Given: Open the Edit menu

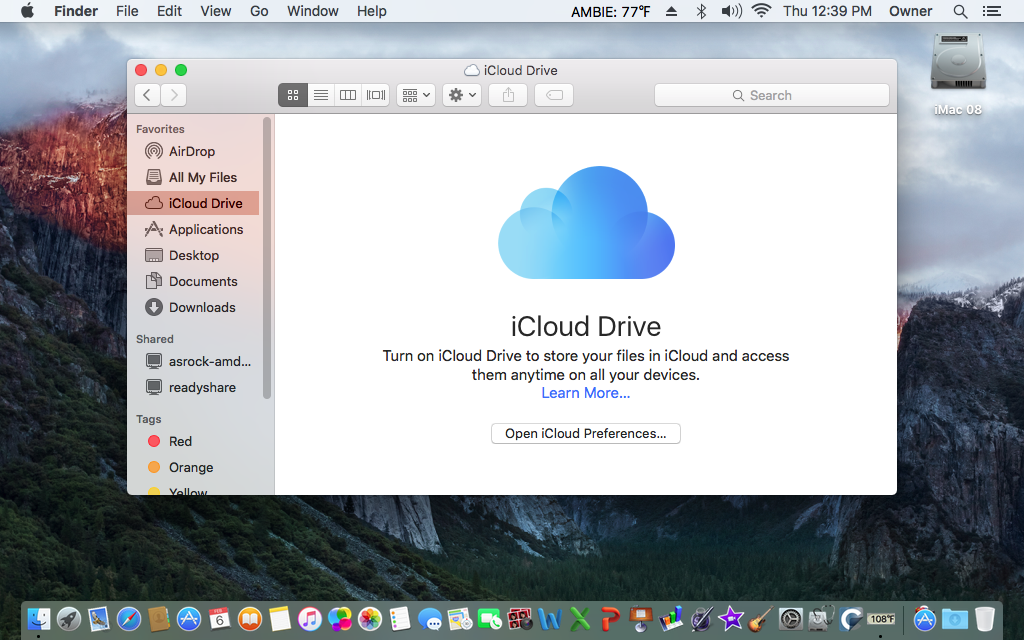Looking at the screenshot, I should point(169,11).
